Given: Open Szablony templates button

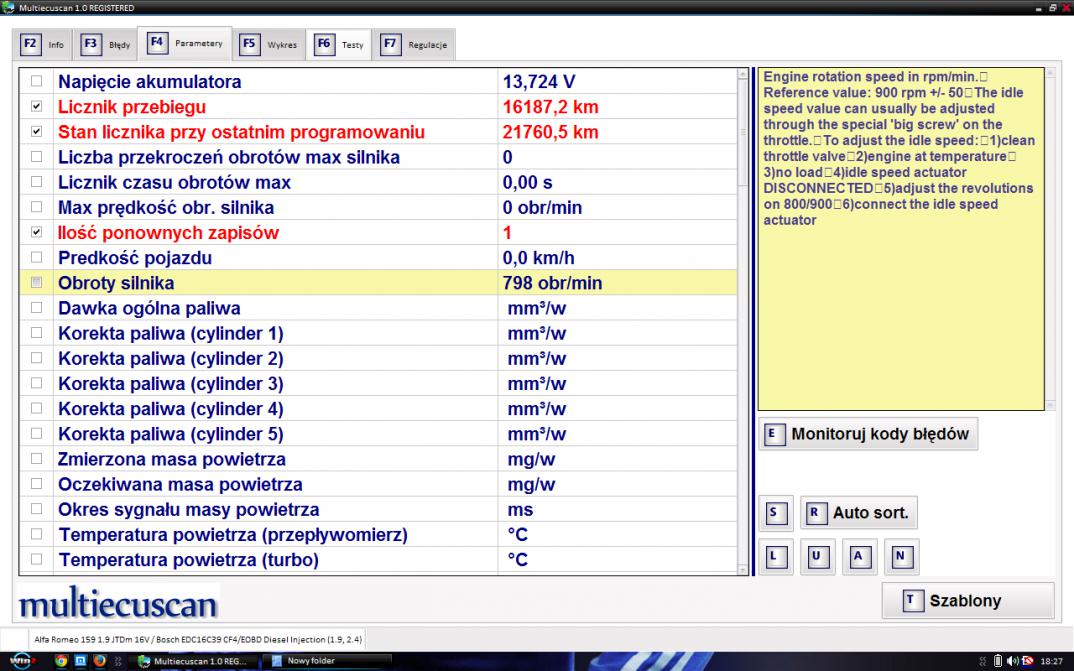Looking at the screenshot, I should click(x=967, y=601).
